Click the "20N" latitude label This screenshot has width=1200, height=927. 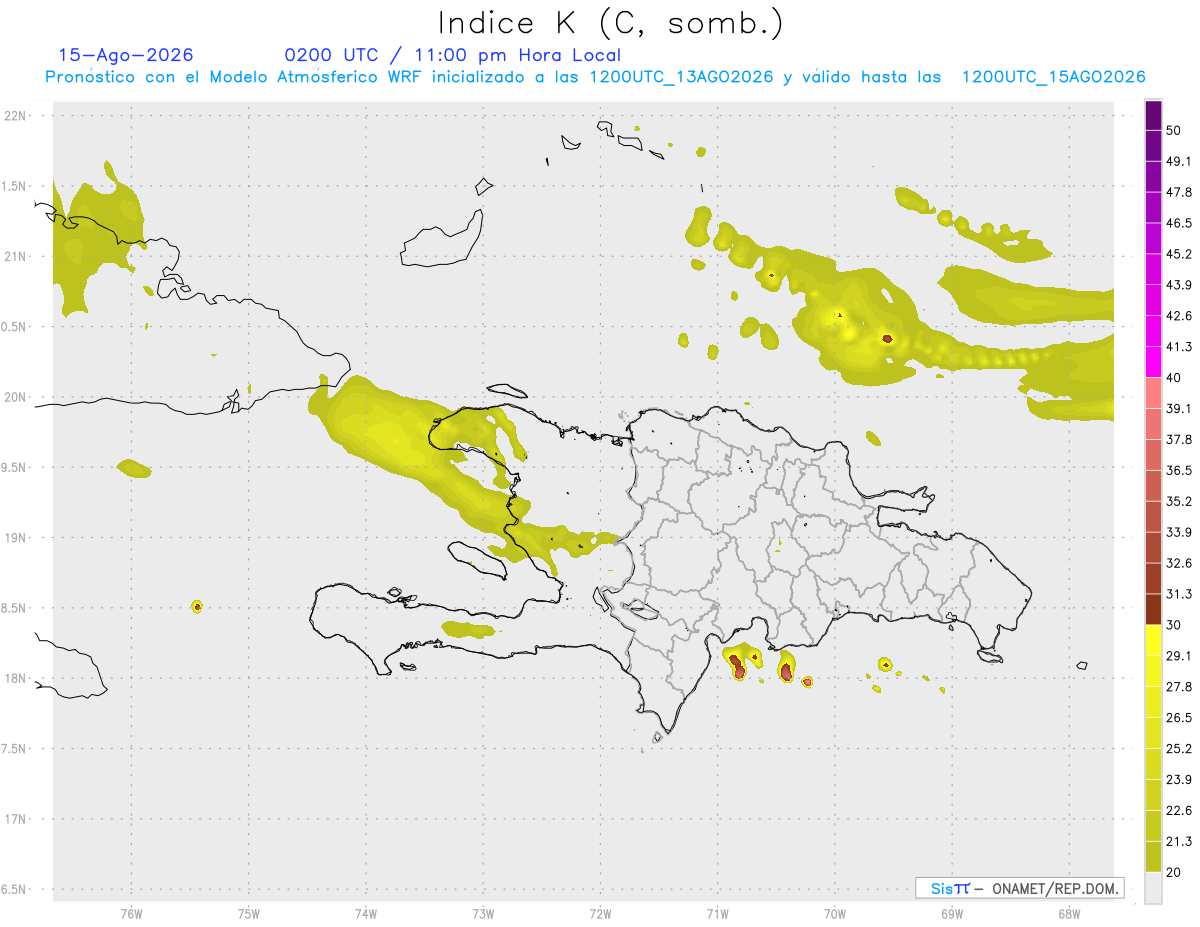tap(17, 397)
